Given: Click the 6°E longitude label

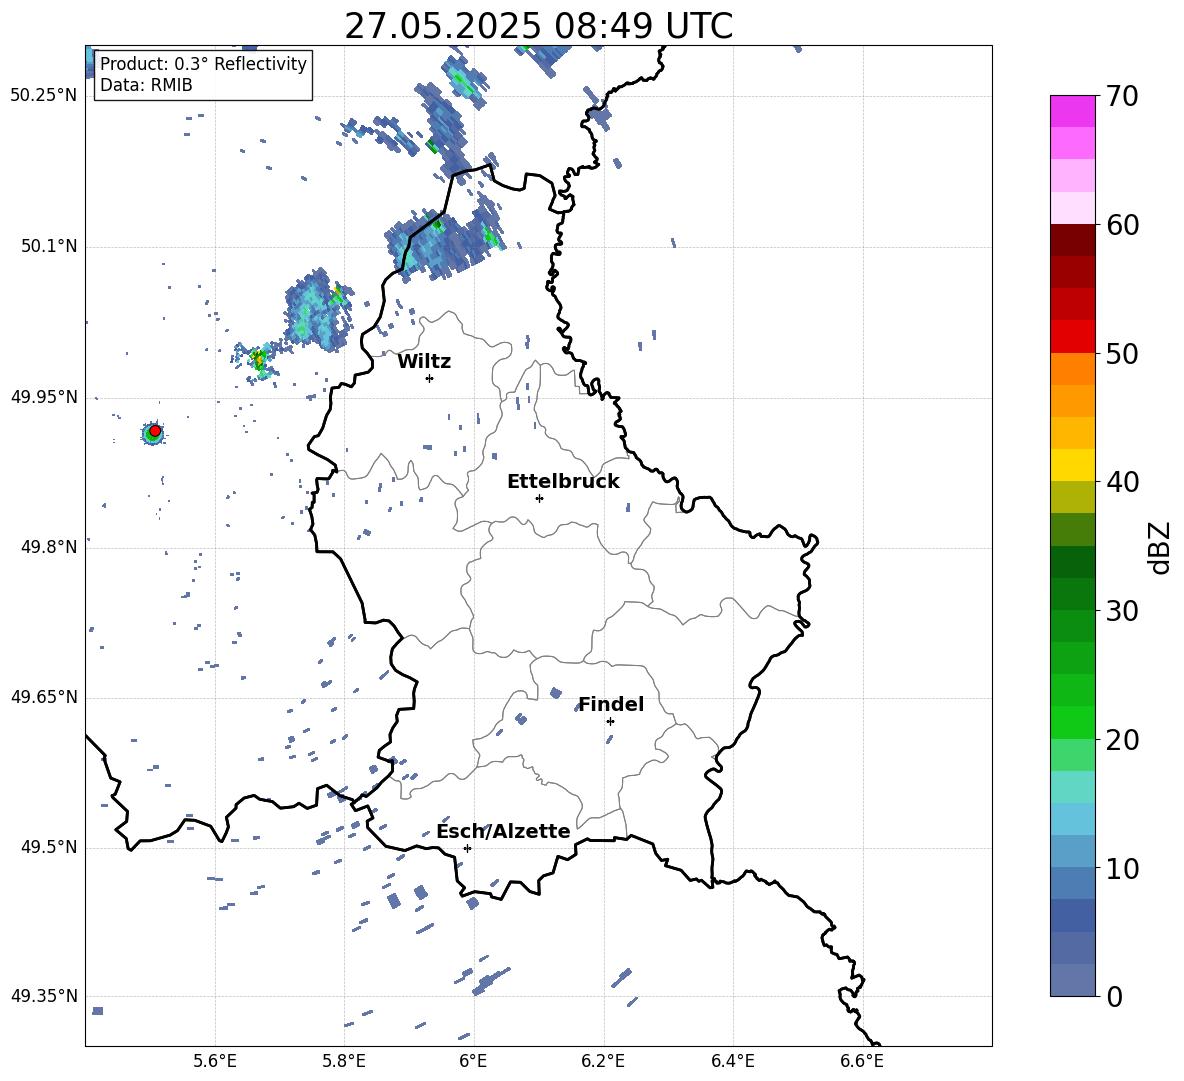Looking at the screenshot, I should coord(473,1062).
